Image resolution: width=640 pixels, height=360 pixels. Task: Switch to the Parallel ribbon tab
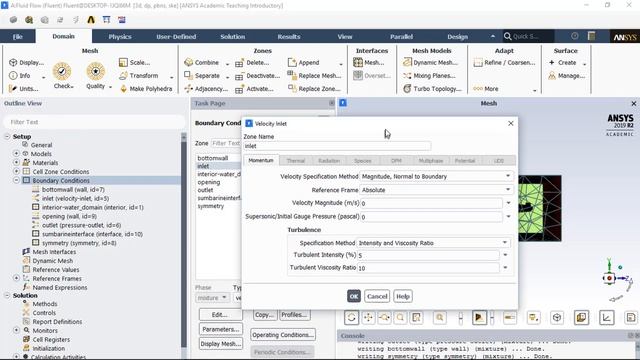pyautogui.click(x=402, y=36)
